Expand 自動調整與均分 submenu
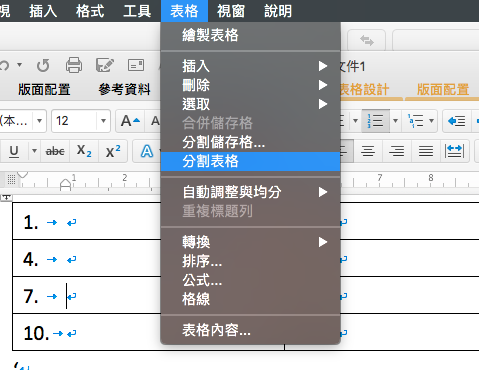 click(250, 192)
